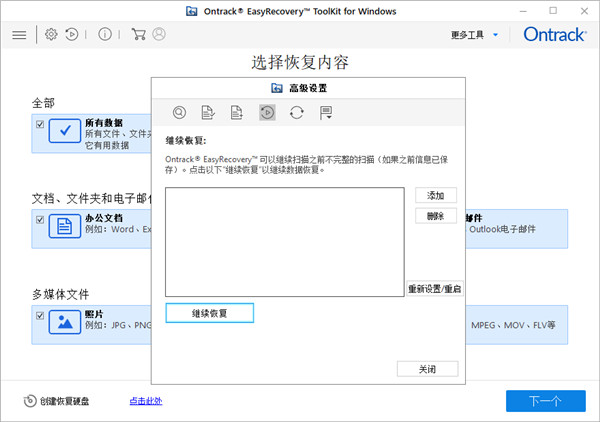Click the 重新设置/重启 button
This screenshot has width=600, height=422.
434,288
